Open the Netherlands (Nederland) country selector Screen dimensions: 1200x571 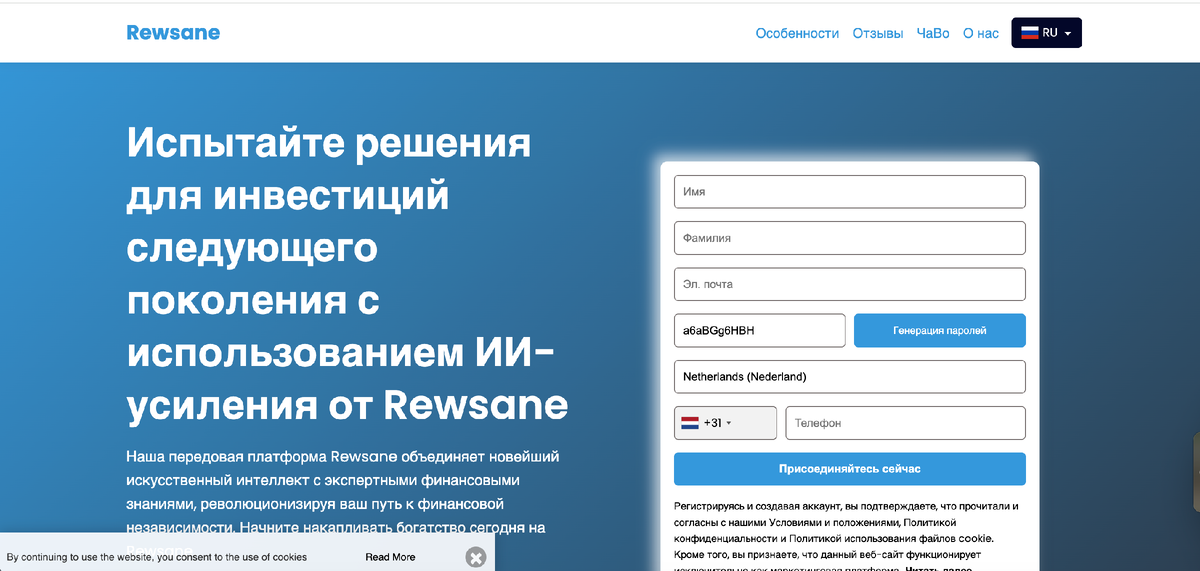[x=850, y=377]
